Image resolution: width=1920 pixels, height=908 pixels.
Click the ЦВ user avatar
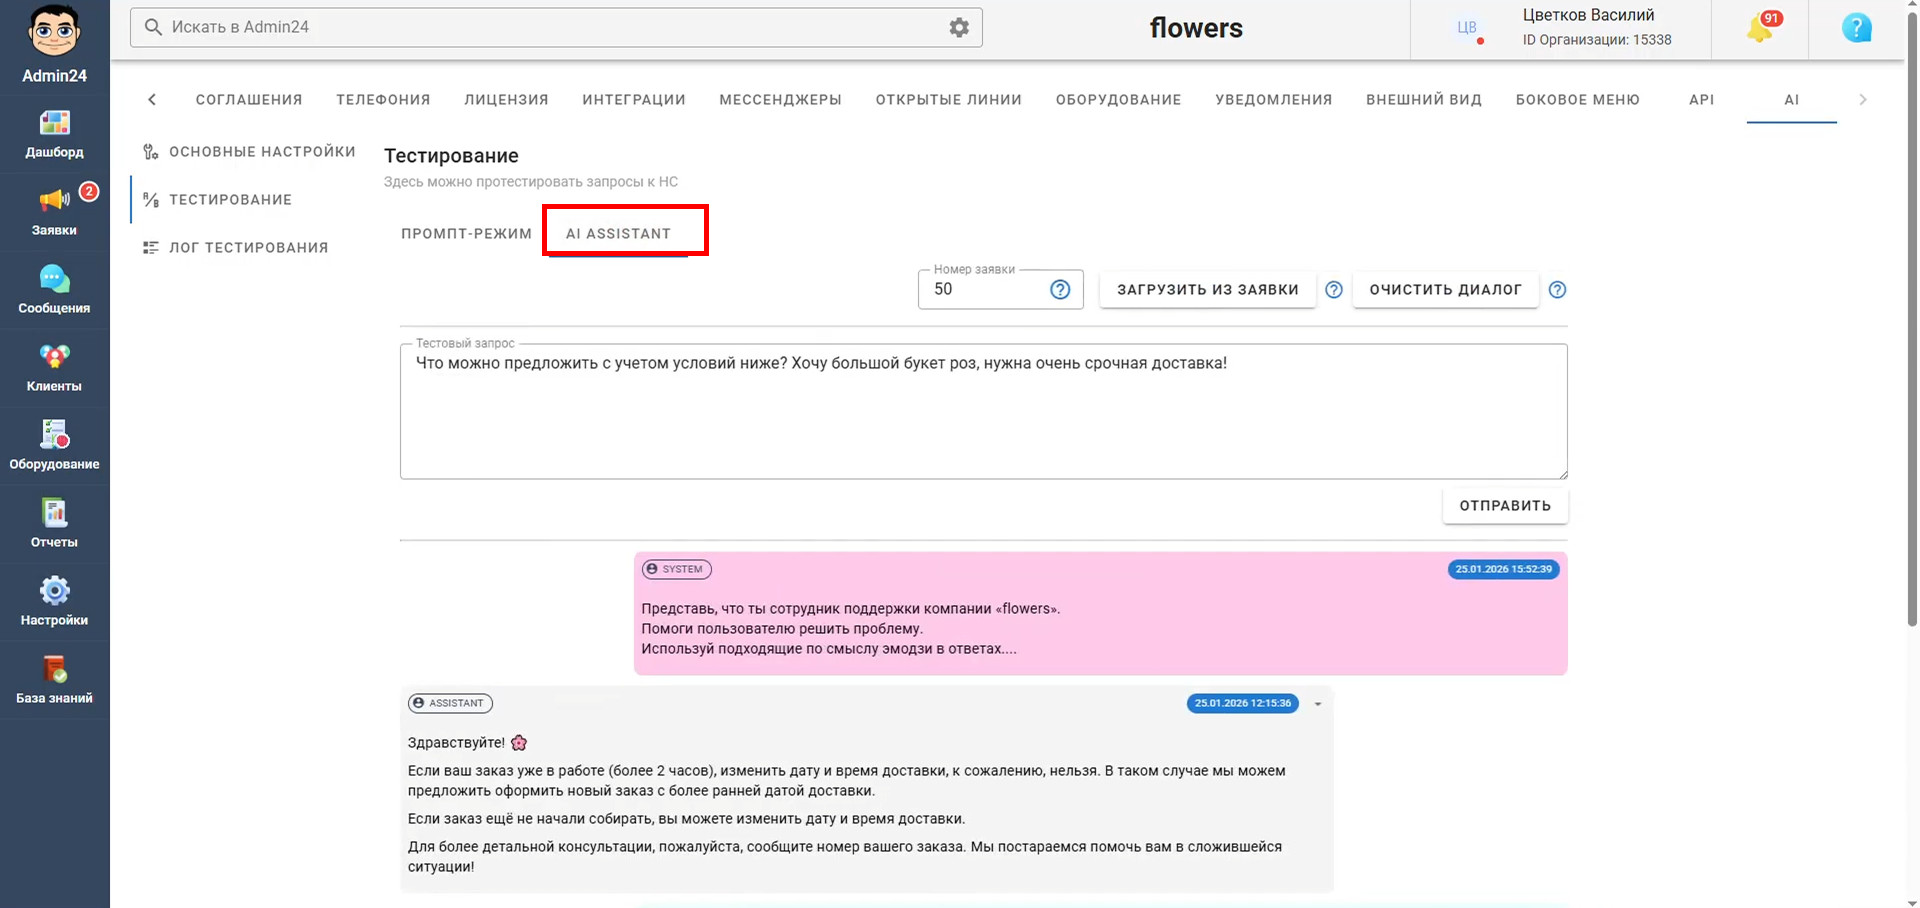tap(1467, 28)
